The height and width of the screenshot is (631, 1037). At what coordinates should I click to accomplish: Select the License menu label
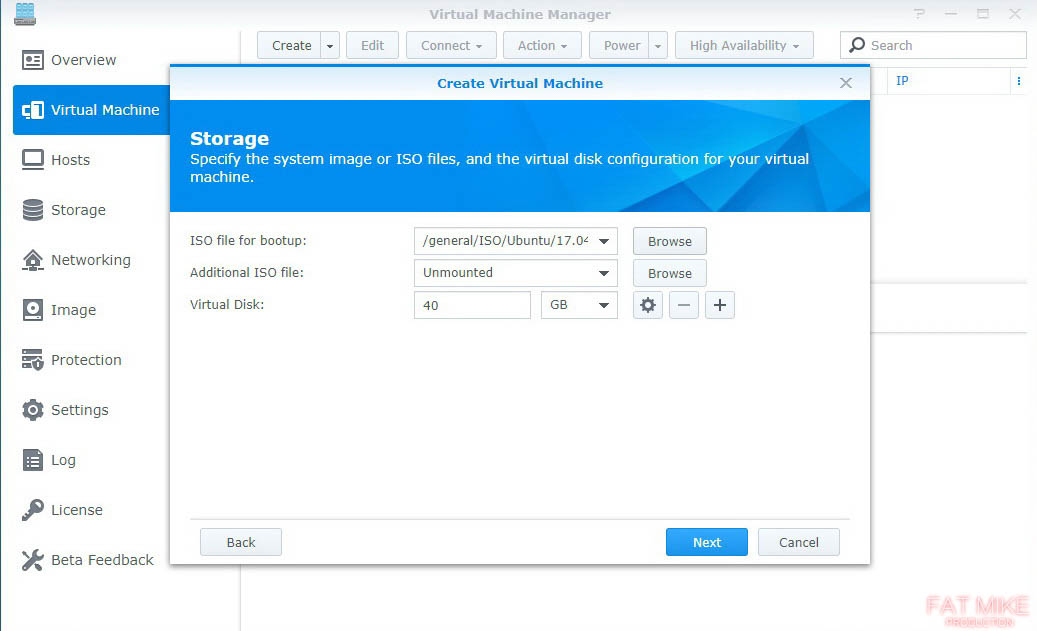point(77,510)
